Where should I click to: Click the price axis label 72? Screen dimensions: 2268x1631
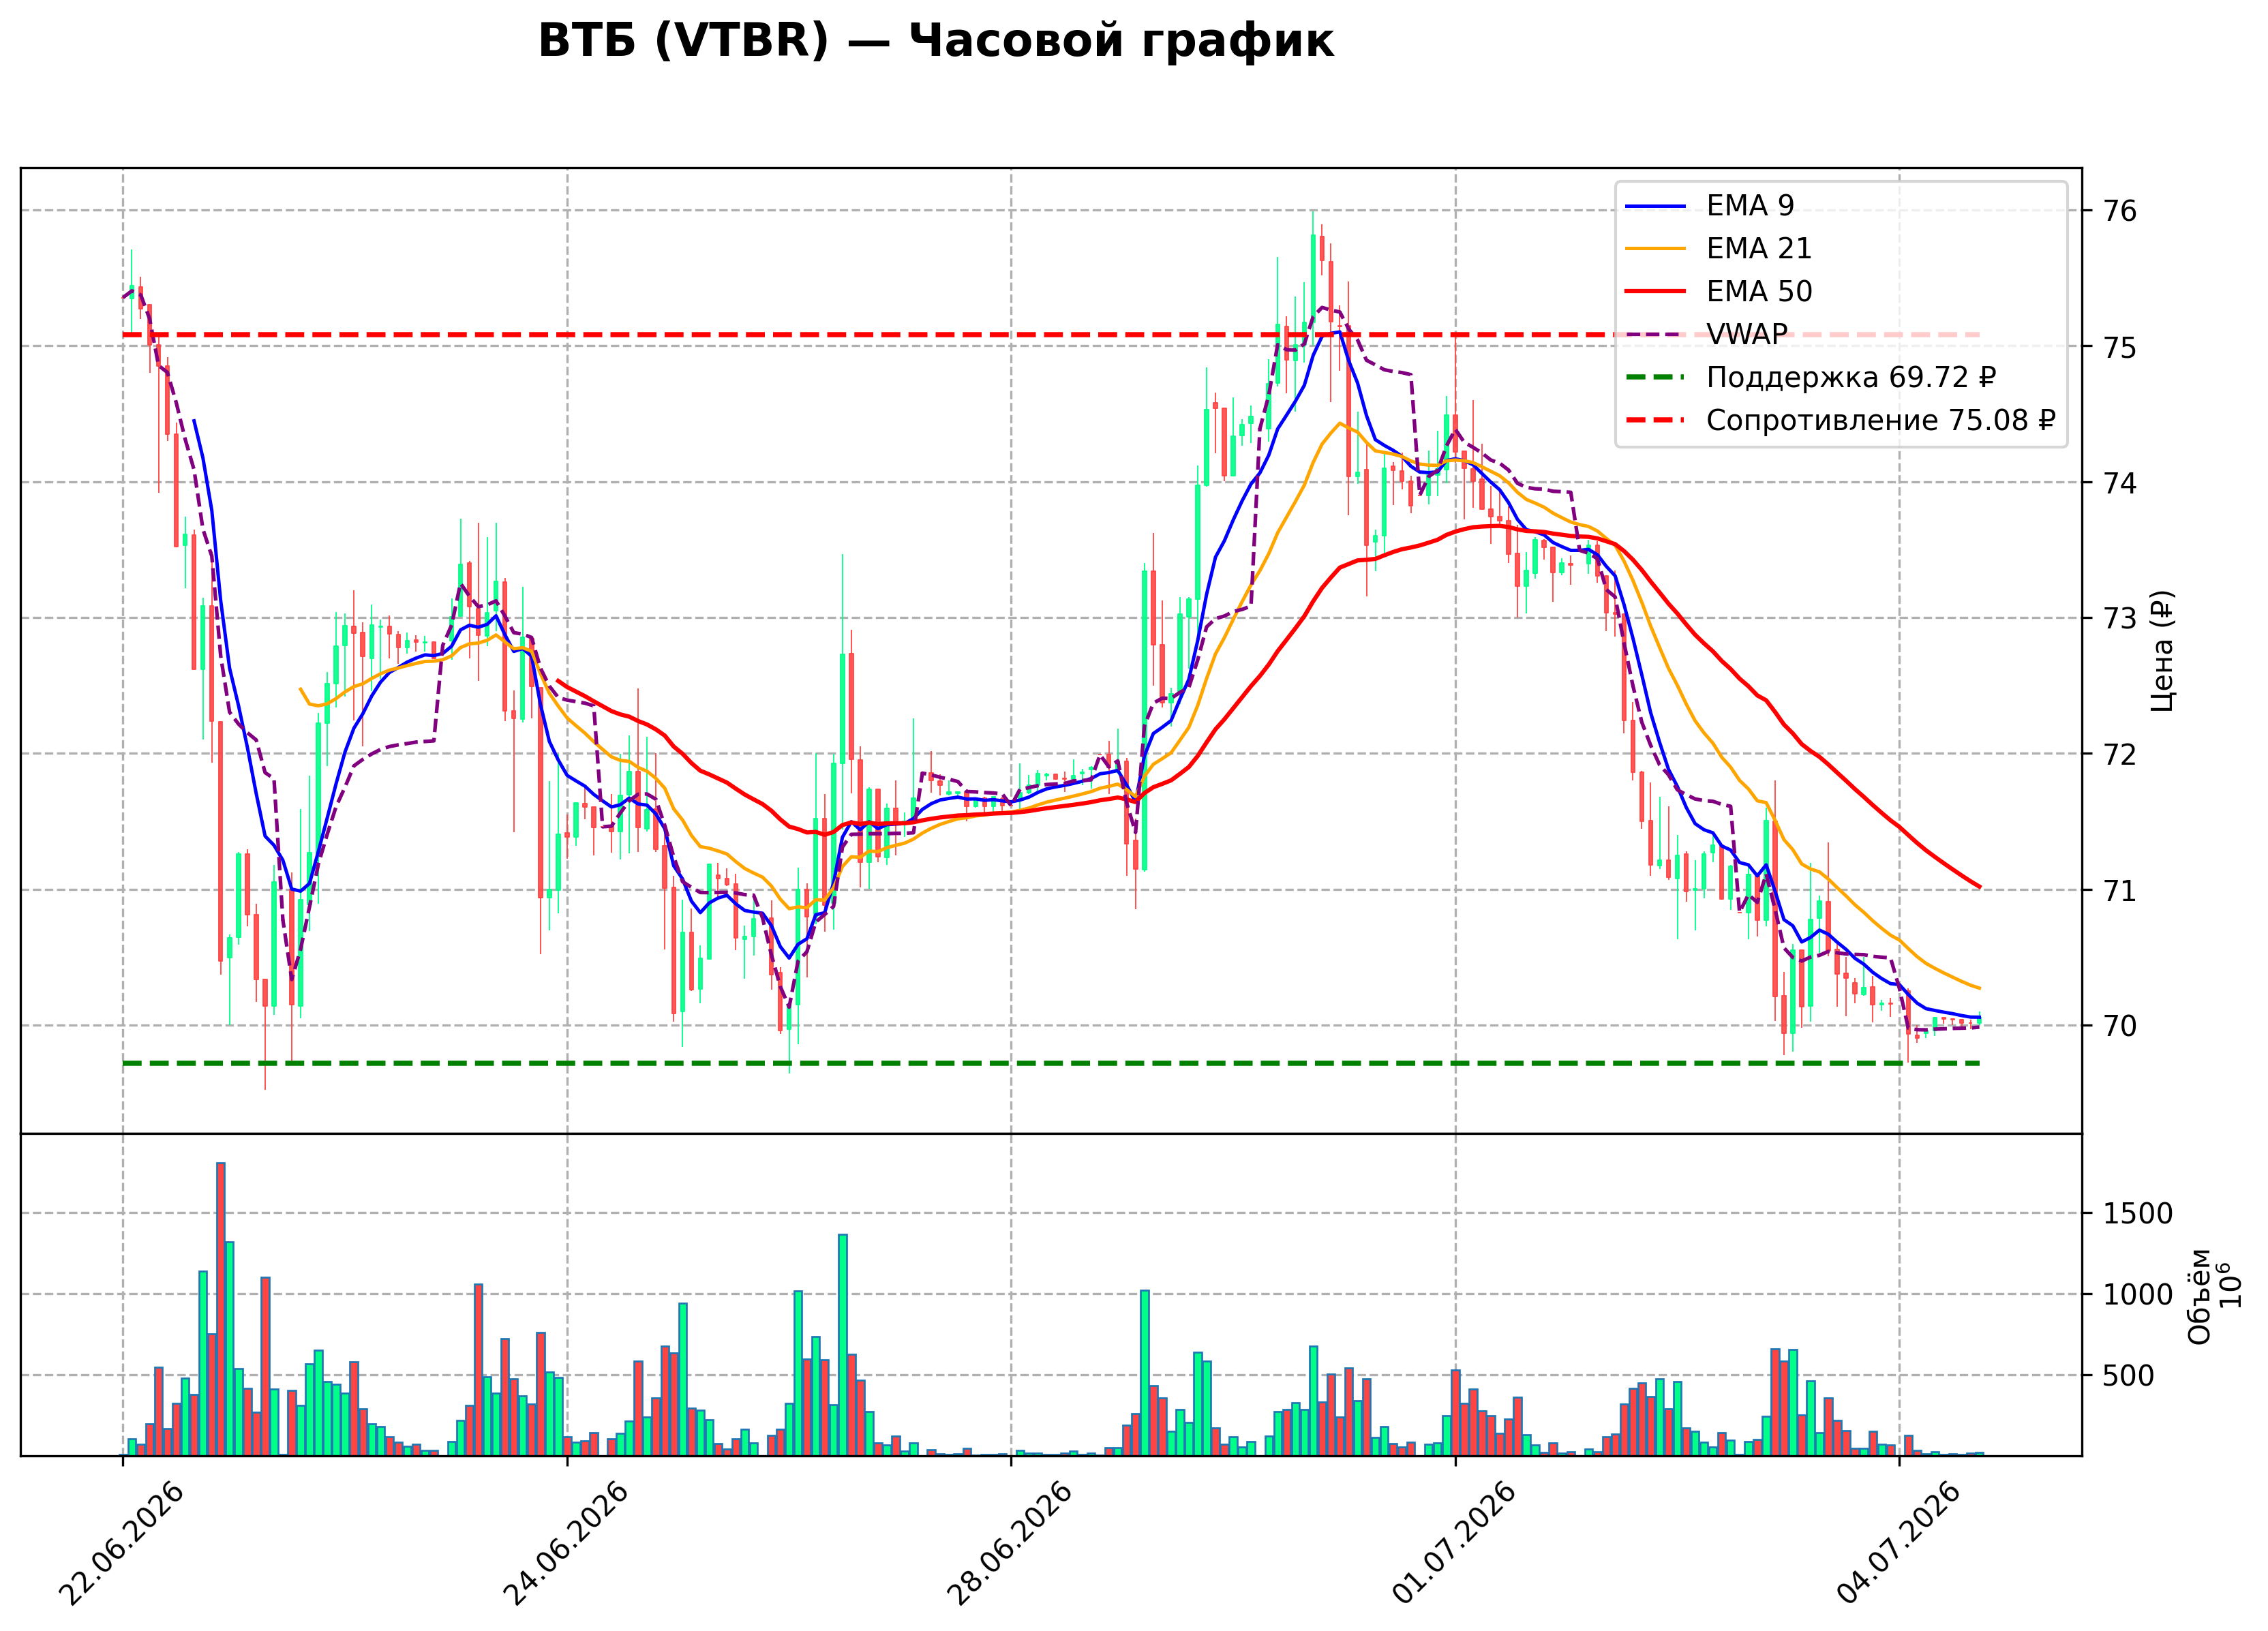tap(2120, 755)
